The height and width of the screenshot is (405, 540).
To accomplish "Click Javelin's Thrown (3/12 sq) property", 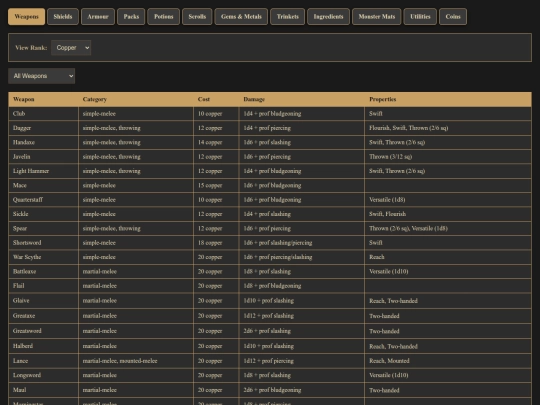I will pos(390,157).
